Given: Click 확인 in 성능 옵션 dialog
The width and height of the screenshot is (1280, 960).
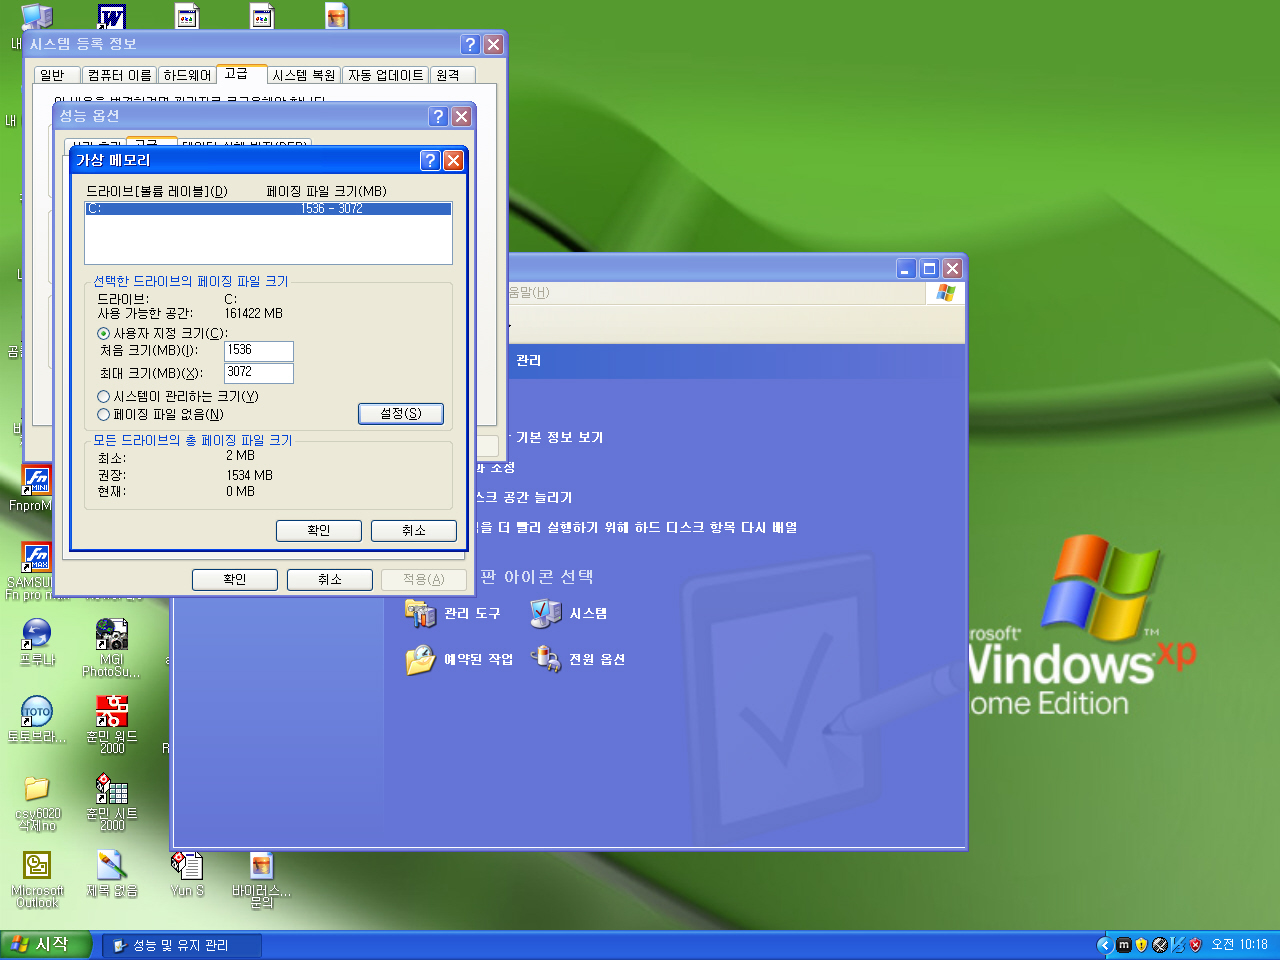Looking at the screenshot, I should click(x=235, y=580).
